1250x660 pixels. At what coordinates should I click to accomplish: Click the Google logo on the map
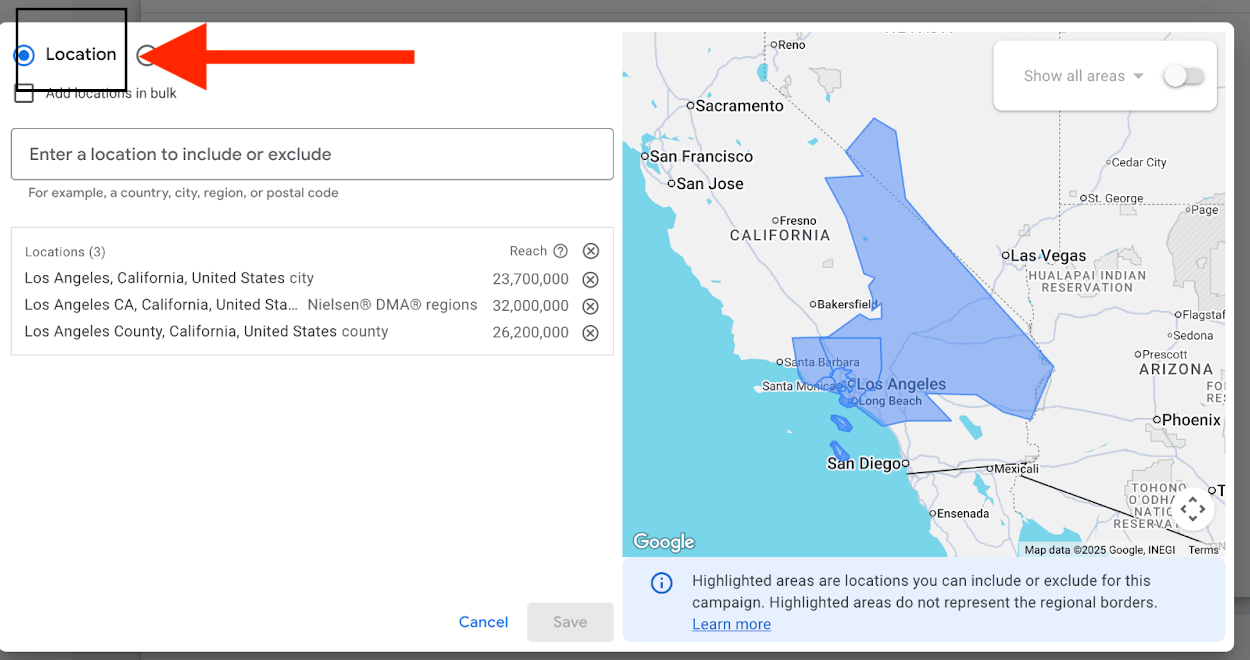pyautogui.click(x=664, y=542)
